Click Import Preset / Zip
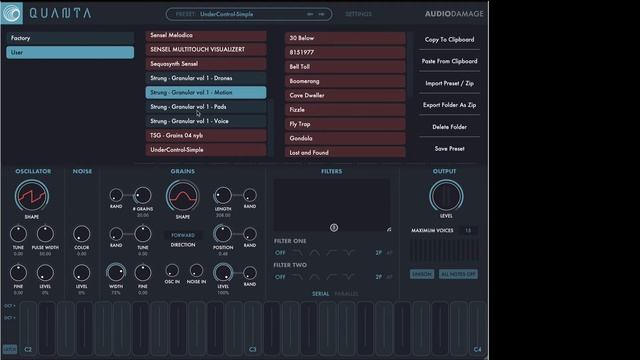640x360 pixels. pos(449,83)
